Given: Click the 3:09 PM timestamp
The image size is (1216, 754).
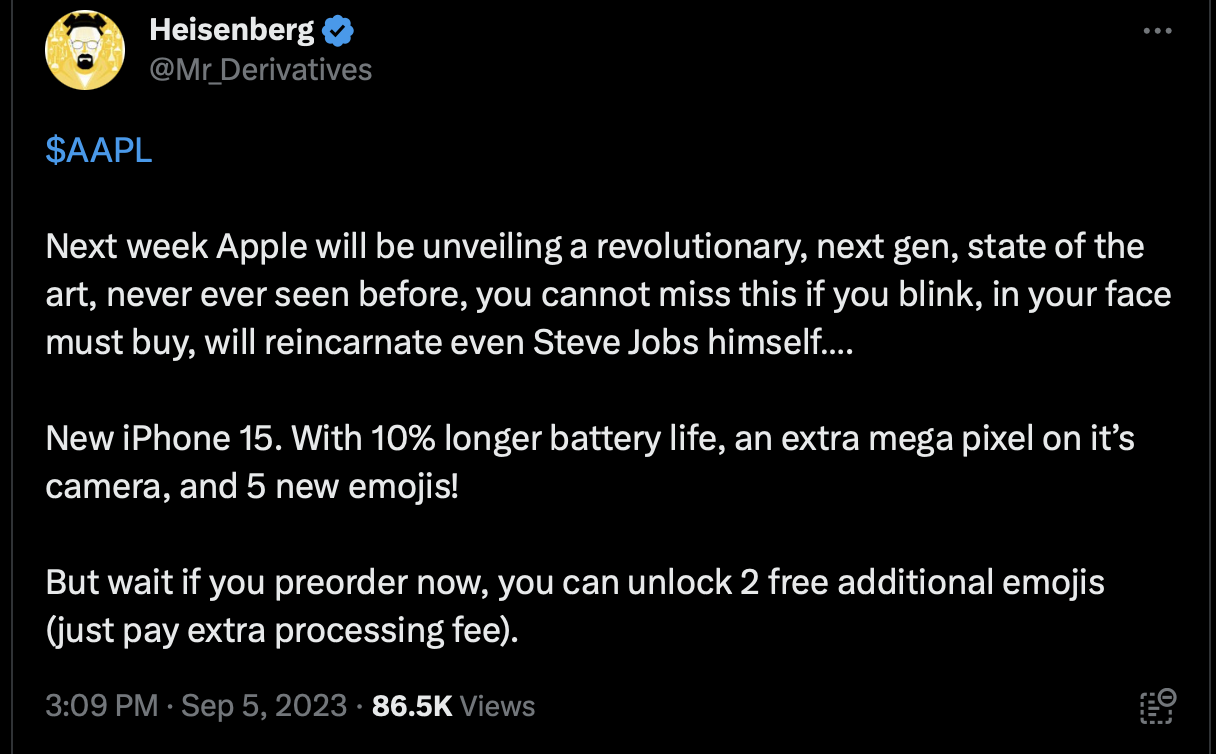Looking at the screenshot, I should point(102,706).
